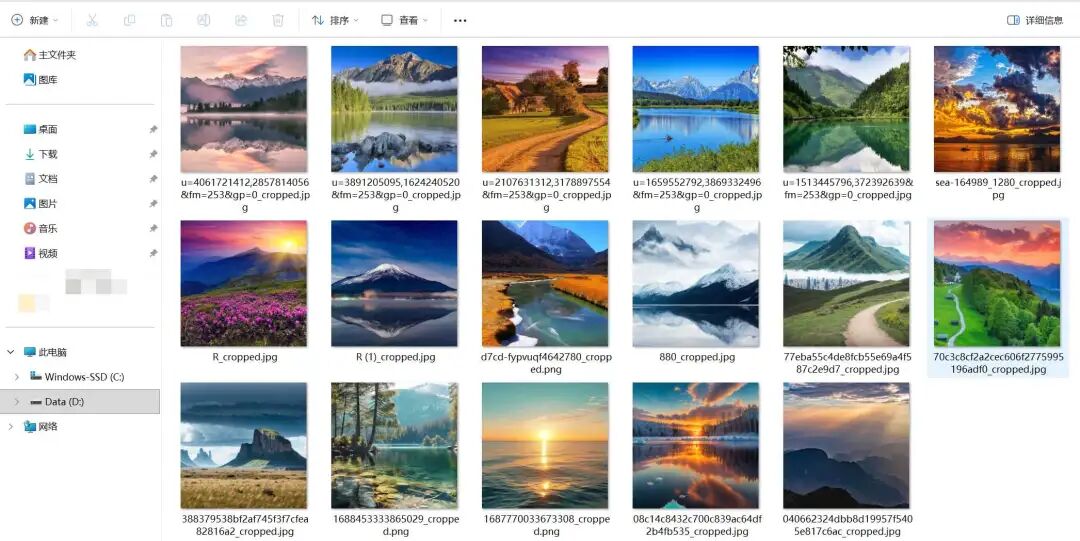Click the New (新建) button
The image size is (1080, 541).
click(x=34, y=21)
